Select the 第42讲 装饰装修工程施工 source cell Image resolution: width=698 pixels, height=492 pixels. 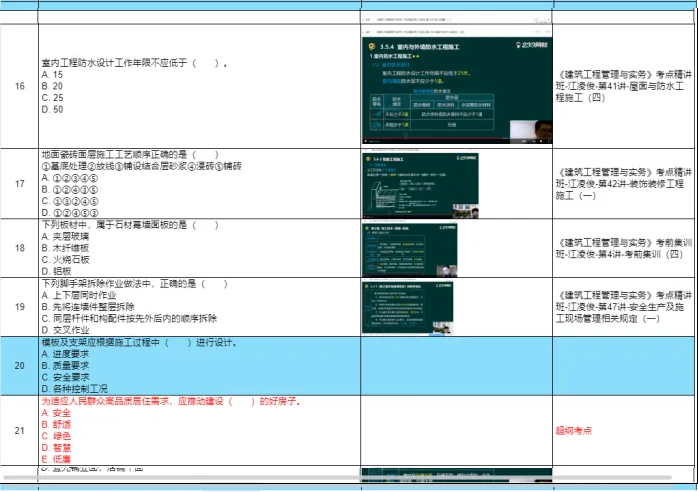coord(625,184)
